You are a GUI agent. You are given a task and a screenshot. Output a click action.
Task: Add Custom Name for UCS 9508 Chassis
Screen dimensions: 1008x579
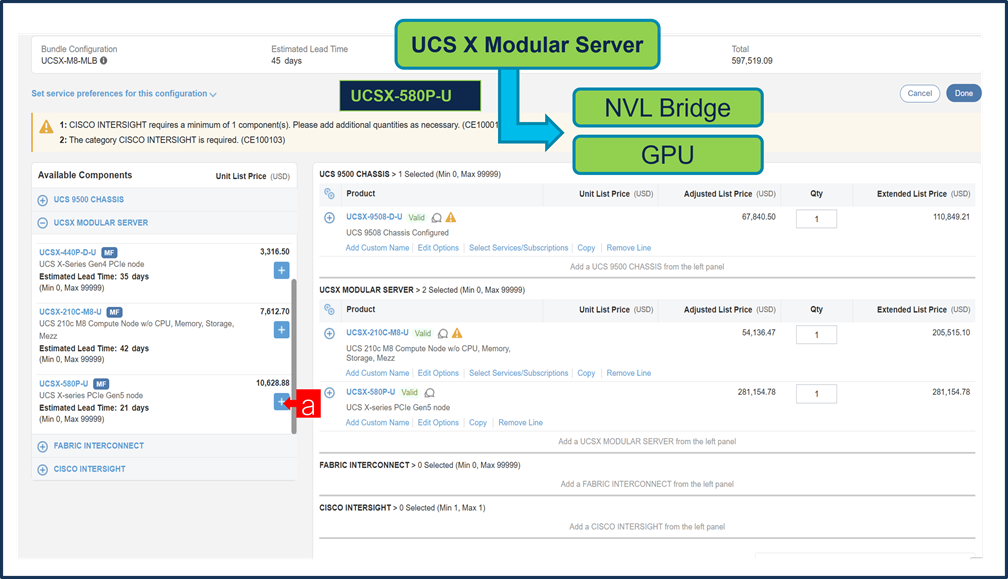[377, 248]
